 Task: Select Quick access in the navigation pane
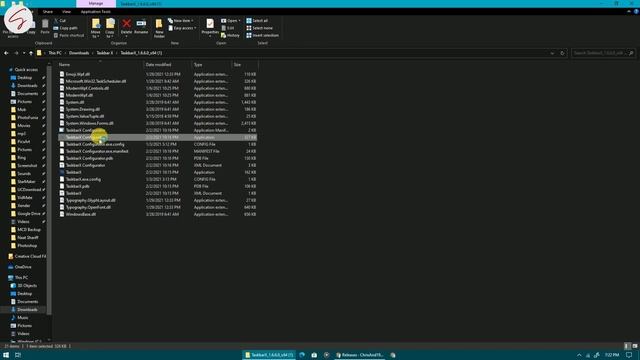coord(26,69)
